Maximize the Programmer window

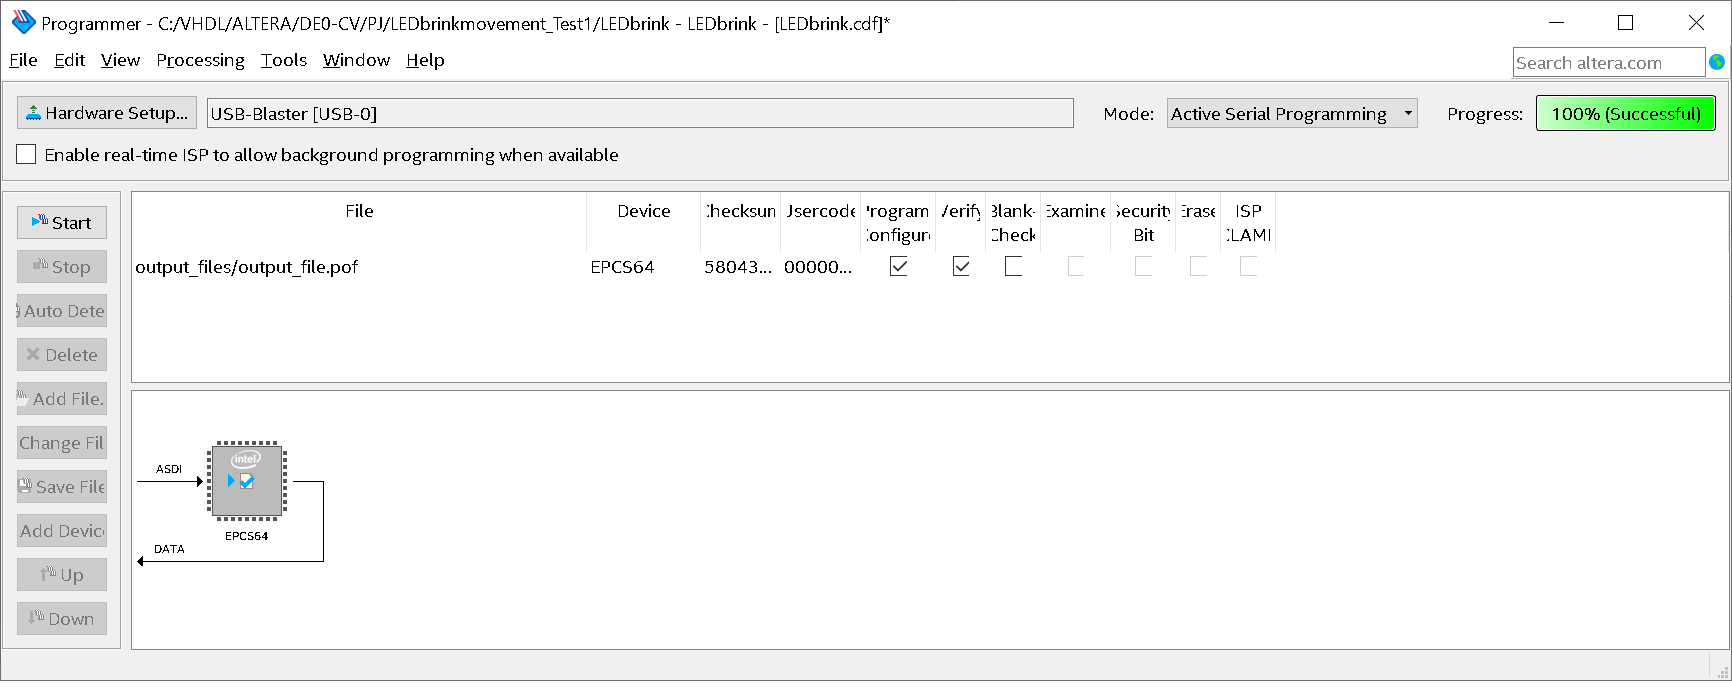[x=1626, y=22]
